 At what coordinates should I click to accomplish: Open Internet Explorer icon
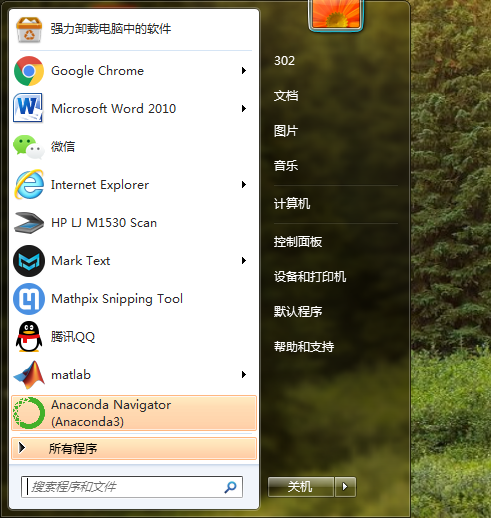click(29, 184)
